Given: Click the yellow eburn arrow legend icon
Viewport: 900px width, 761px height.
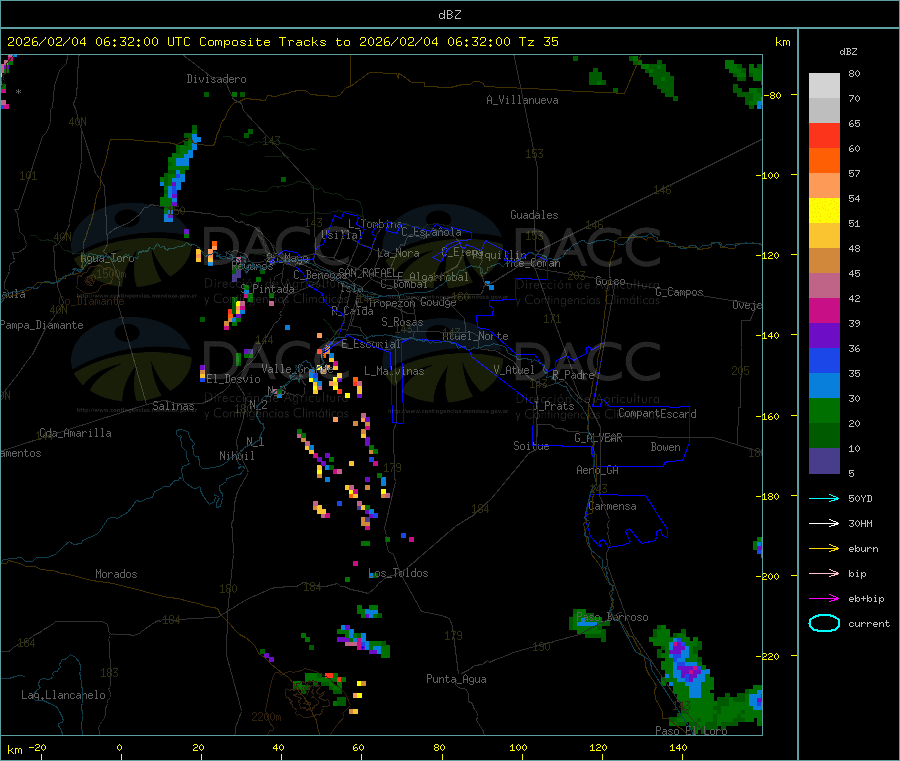Looking at the screenshot, I should [824, 548].
